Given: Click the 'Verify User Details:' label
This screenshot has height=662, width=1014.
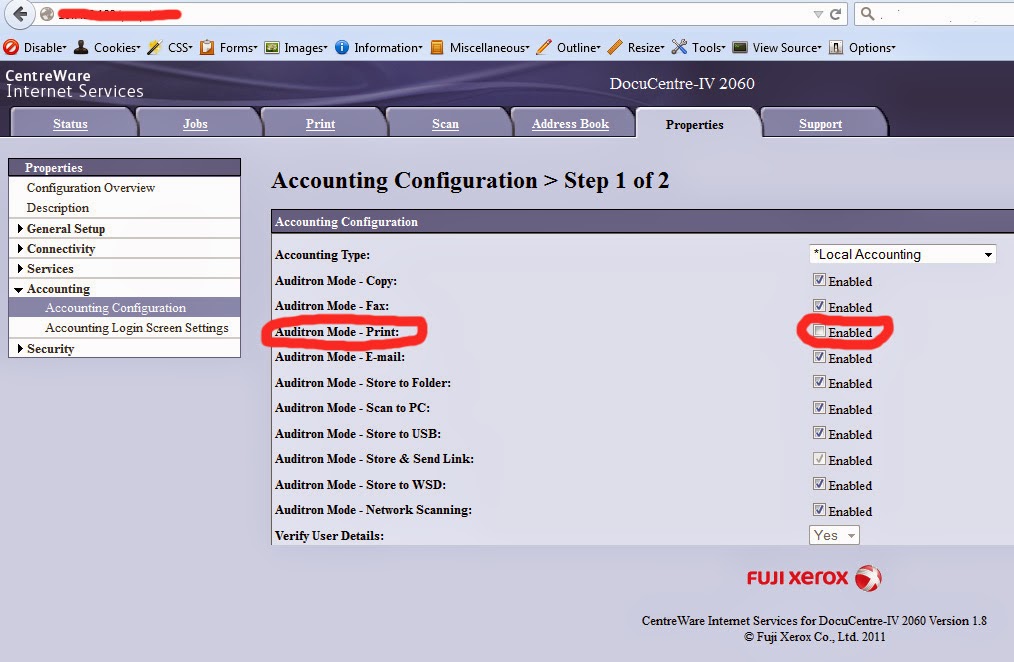Looking at the screenshot, I should 329,535.
